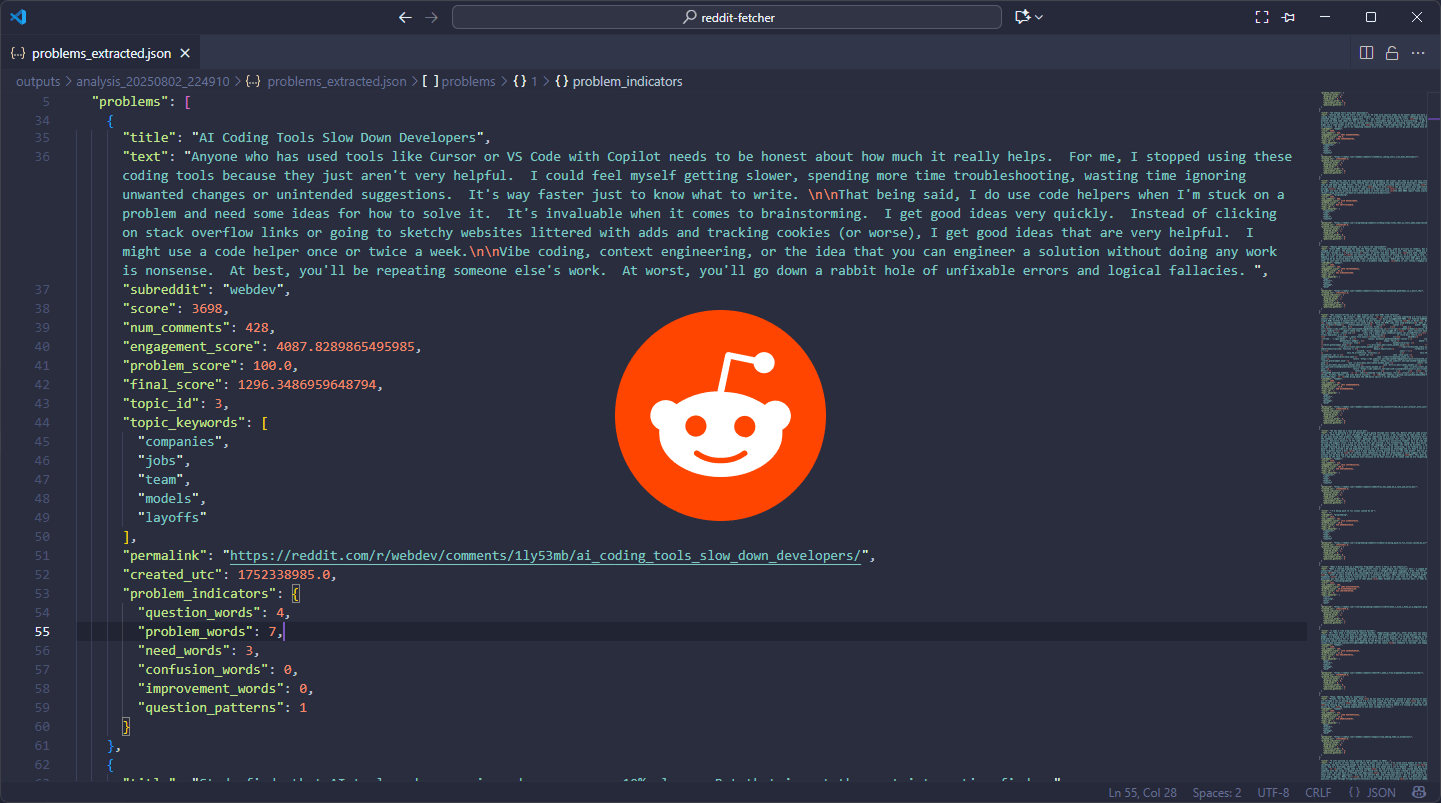1441x803 pixels.
Task: Follow the reddit.com permalink URL
Action: tap(546, 556)
